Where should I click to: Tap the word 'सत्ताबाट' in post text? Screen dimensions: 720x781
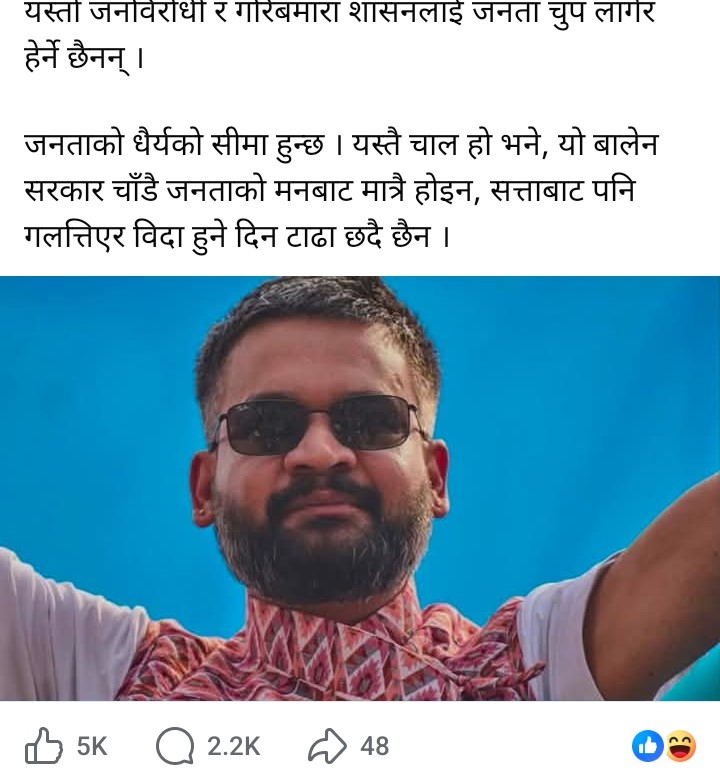[537, 191]
